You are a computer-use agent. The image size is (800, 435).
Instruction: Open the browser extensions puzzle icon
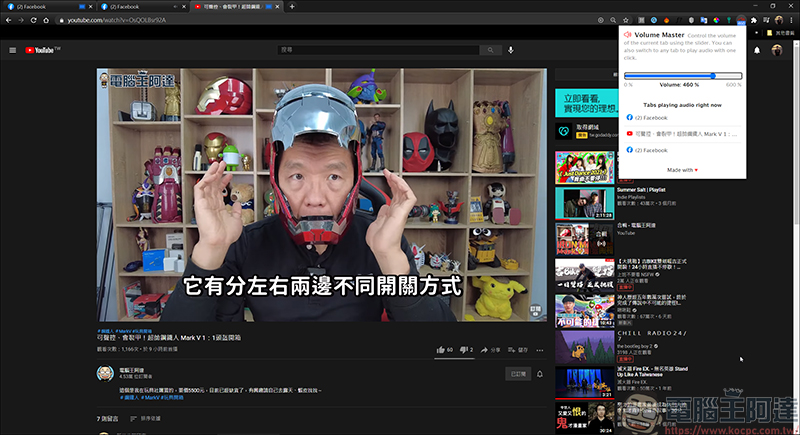(754, 20)
